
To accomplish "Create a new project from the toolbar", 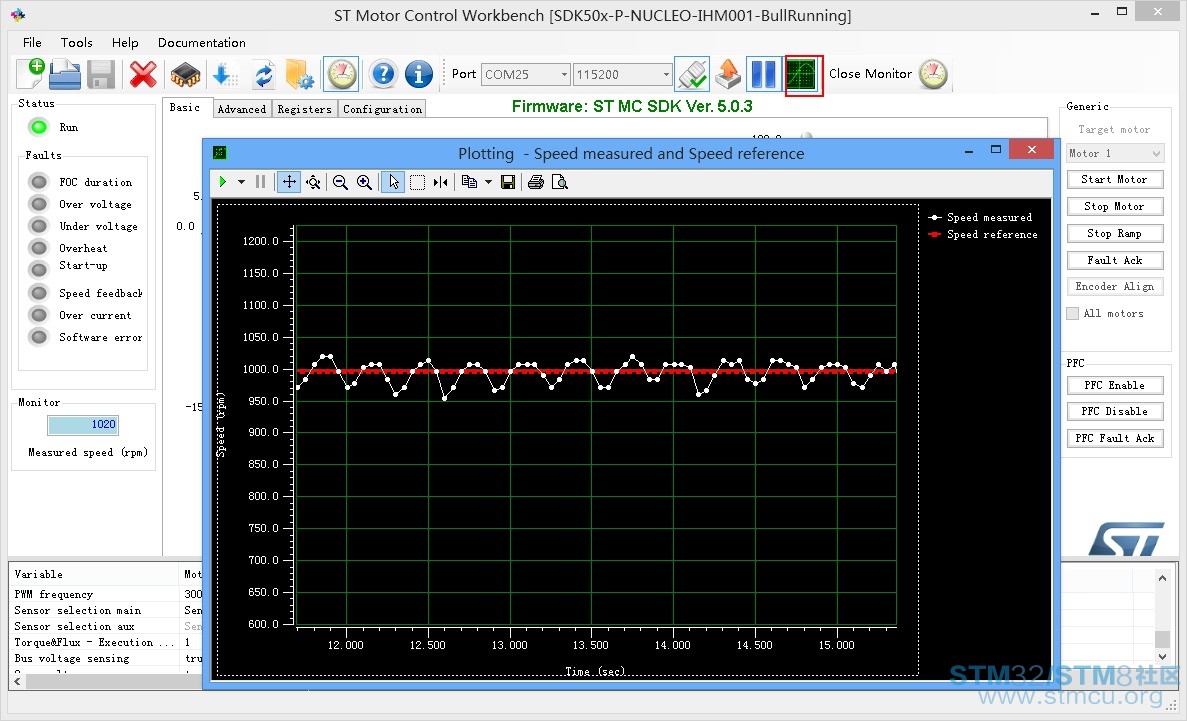I will pos(30,74).
